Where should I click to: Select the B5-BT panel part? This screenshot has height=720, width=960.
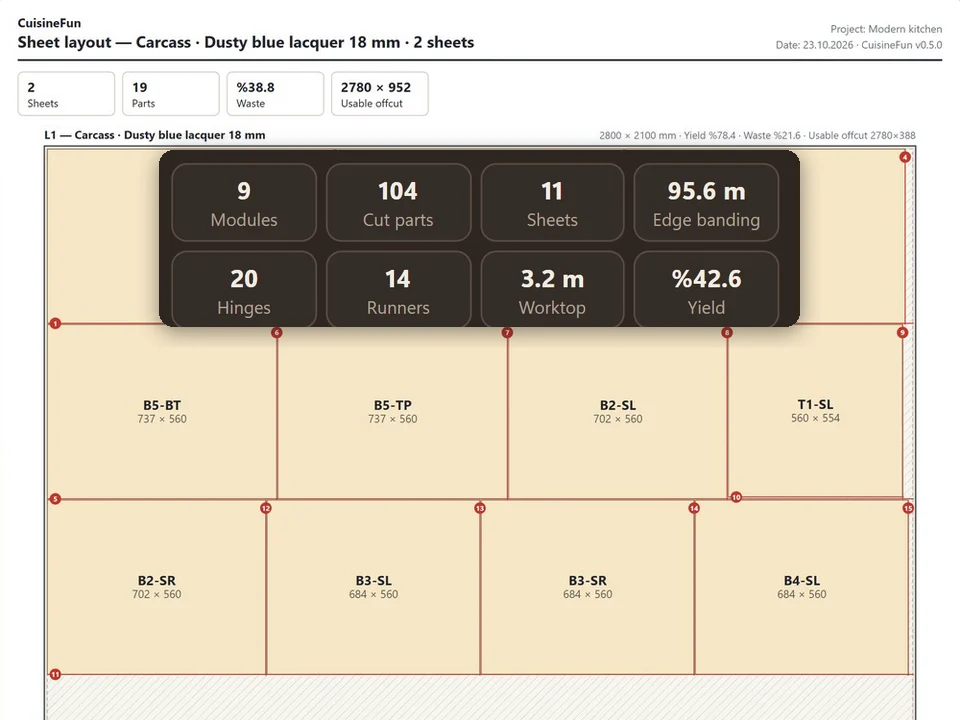tap(162, 411)
